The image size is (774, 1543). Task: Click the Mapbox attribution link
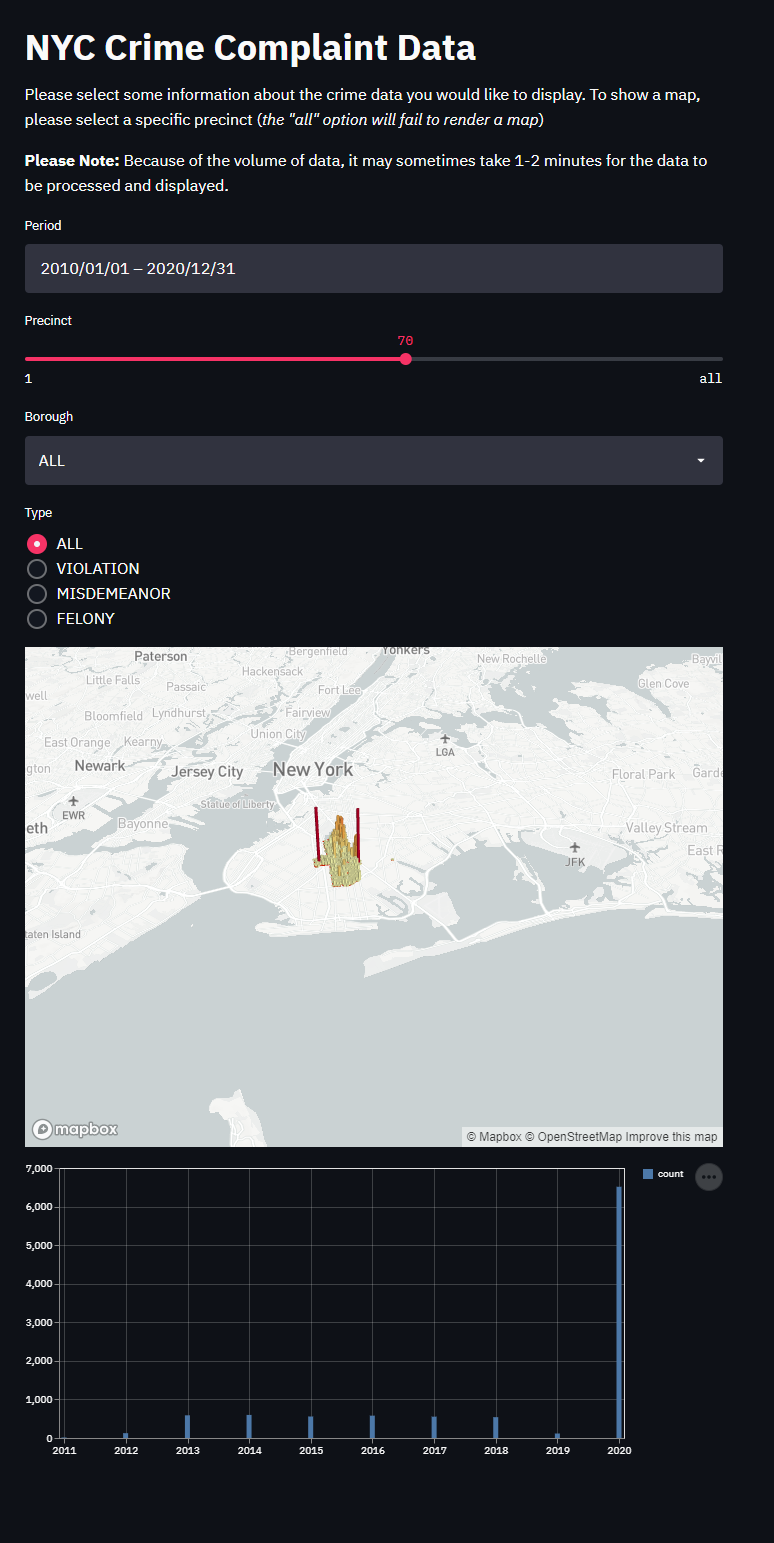[x=494, y=1137]
